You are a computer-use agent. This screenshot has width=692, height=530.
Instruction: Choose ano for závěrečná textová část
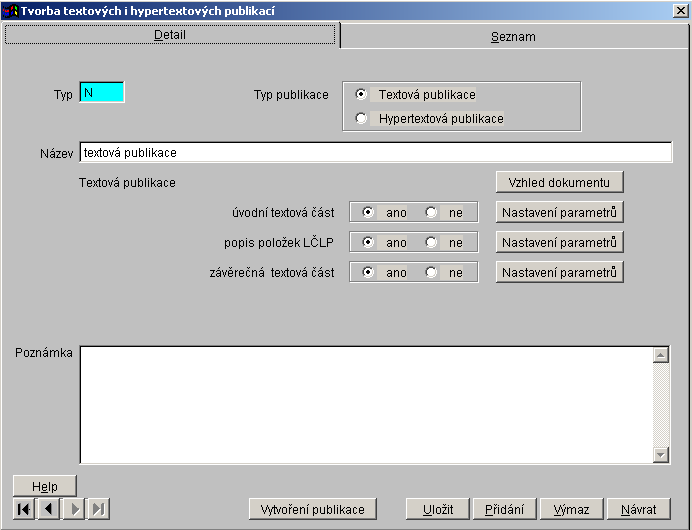[368, 273]
